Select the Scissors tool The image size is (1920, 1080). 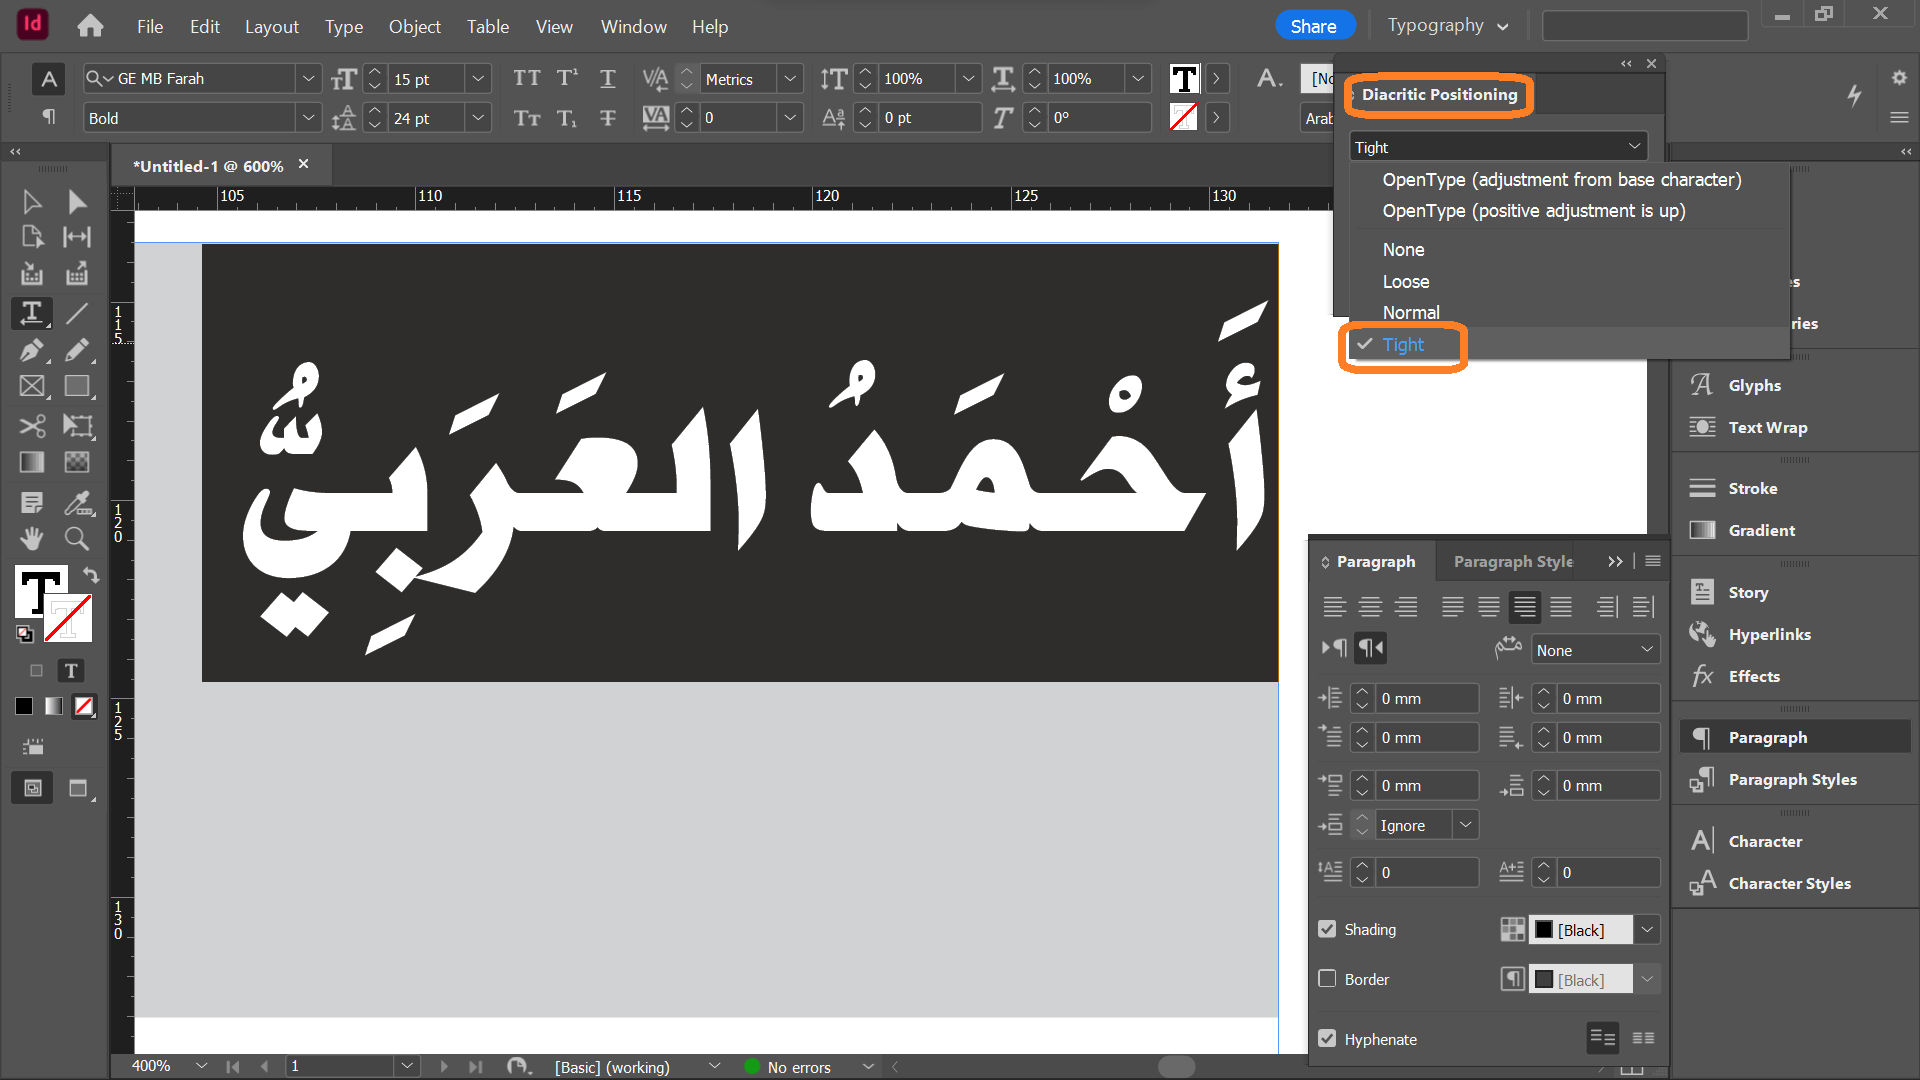click(32, 426)
